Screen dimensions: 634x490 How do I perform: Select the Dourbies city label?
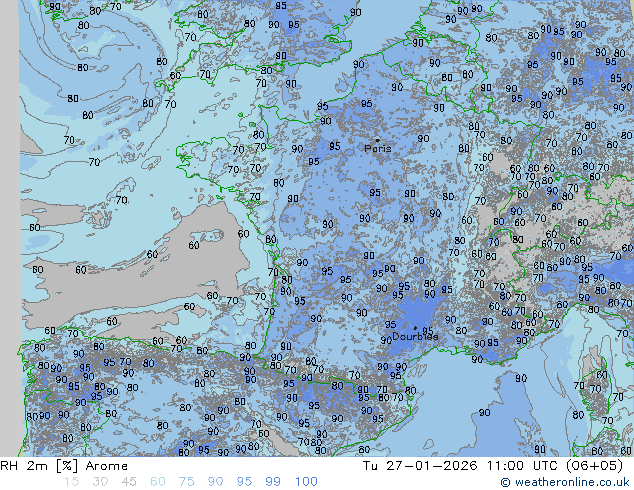coord(415,337)
